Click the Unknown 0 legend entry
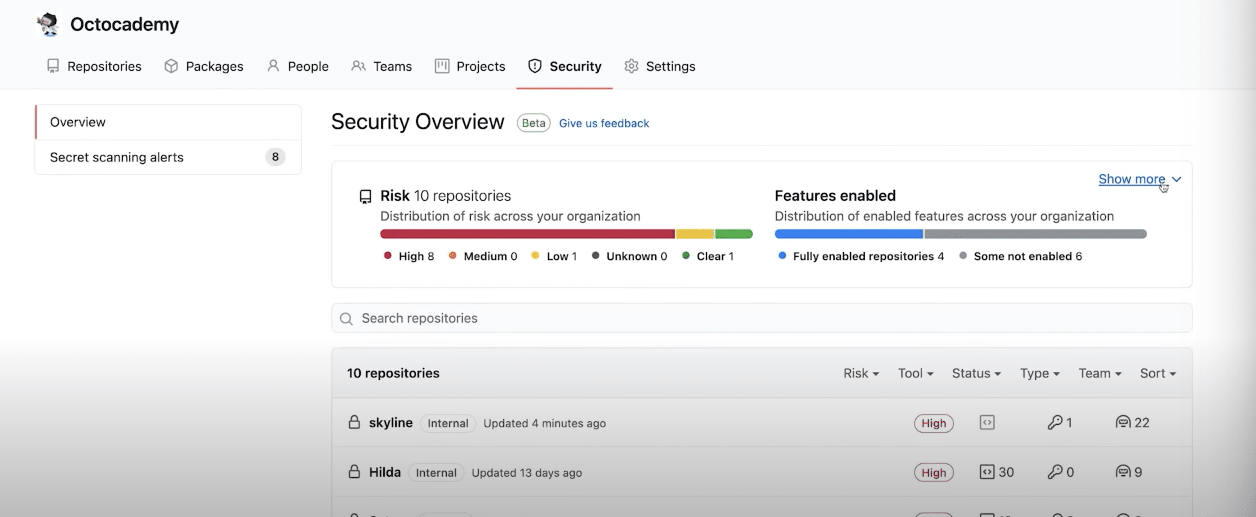This screenshot has height=517, width=1256. (629, 256)
